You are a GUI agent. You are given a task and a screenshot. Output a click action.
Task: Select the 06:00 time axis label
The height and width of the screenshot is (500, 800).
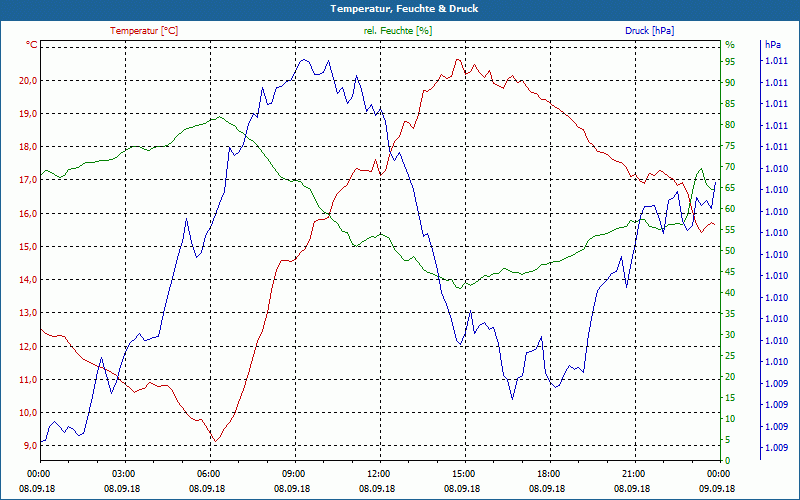(210, 473)
